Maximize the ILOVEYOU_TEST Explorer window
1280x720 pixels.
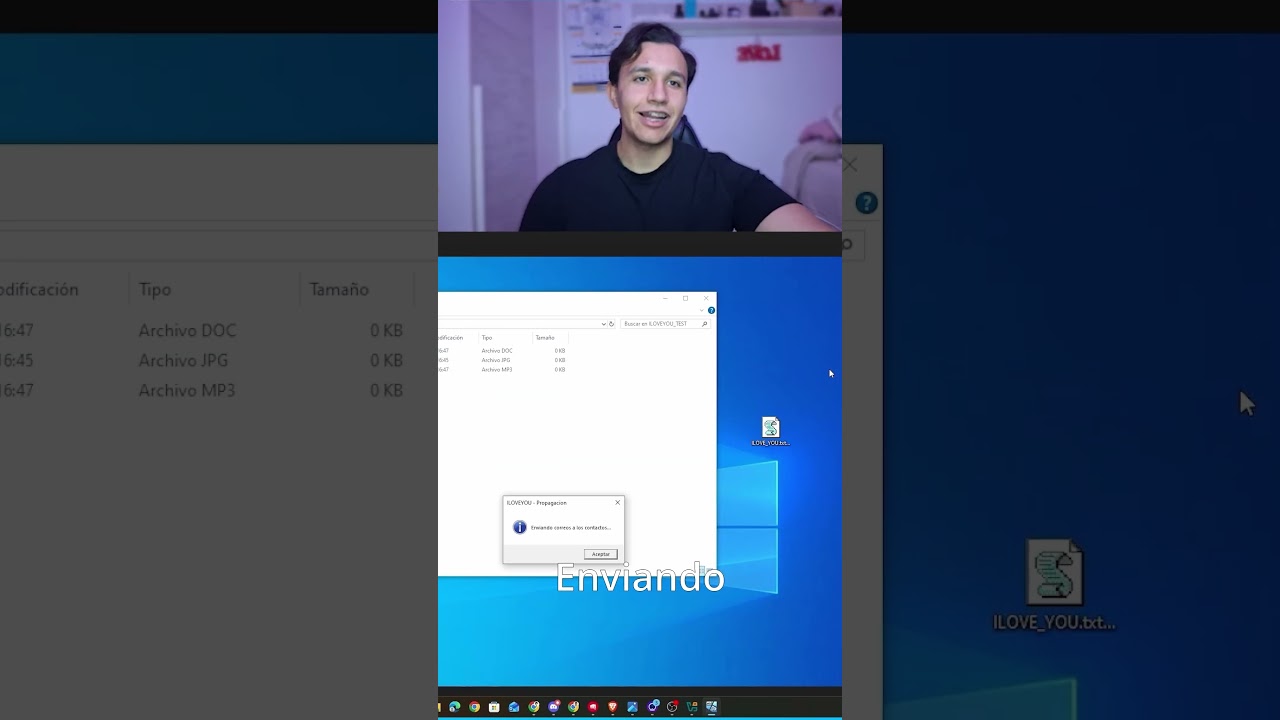pos(685,298)
